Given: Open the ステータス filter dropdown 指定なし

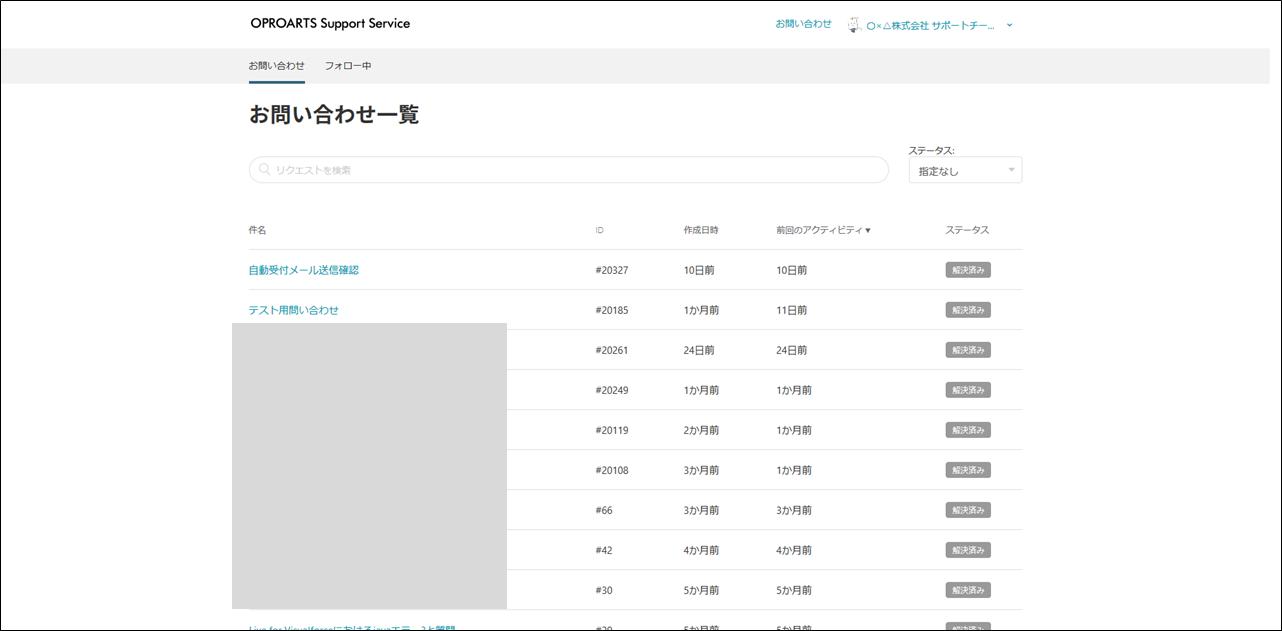Looking at the screenshot, I should click(965, 171).
